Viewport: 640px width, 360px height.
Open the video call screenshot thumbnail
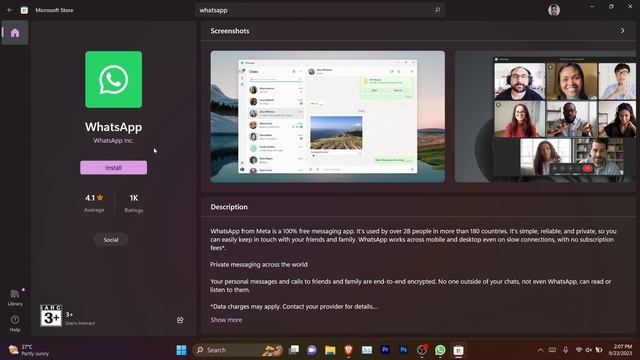pos(546,116)
